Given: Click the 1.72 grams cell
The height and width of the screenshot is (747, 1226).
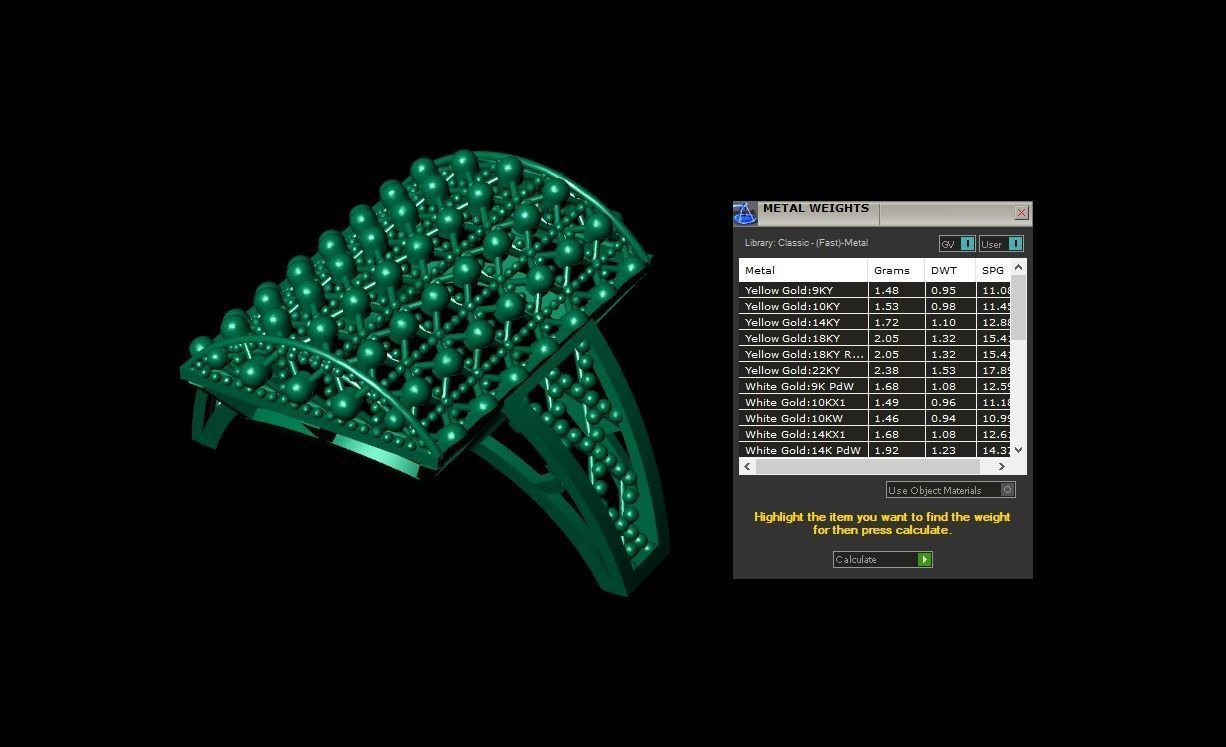Looking at the screenshot, I should coord(896,322).
